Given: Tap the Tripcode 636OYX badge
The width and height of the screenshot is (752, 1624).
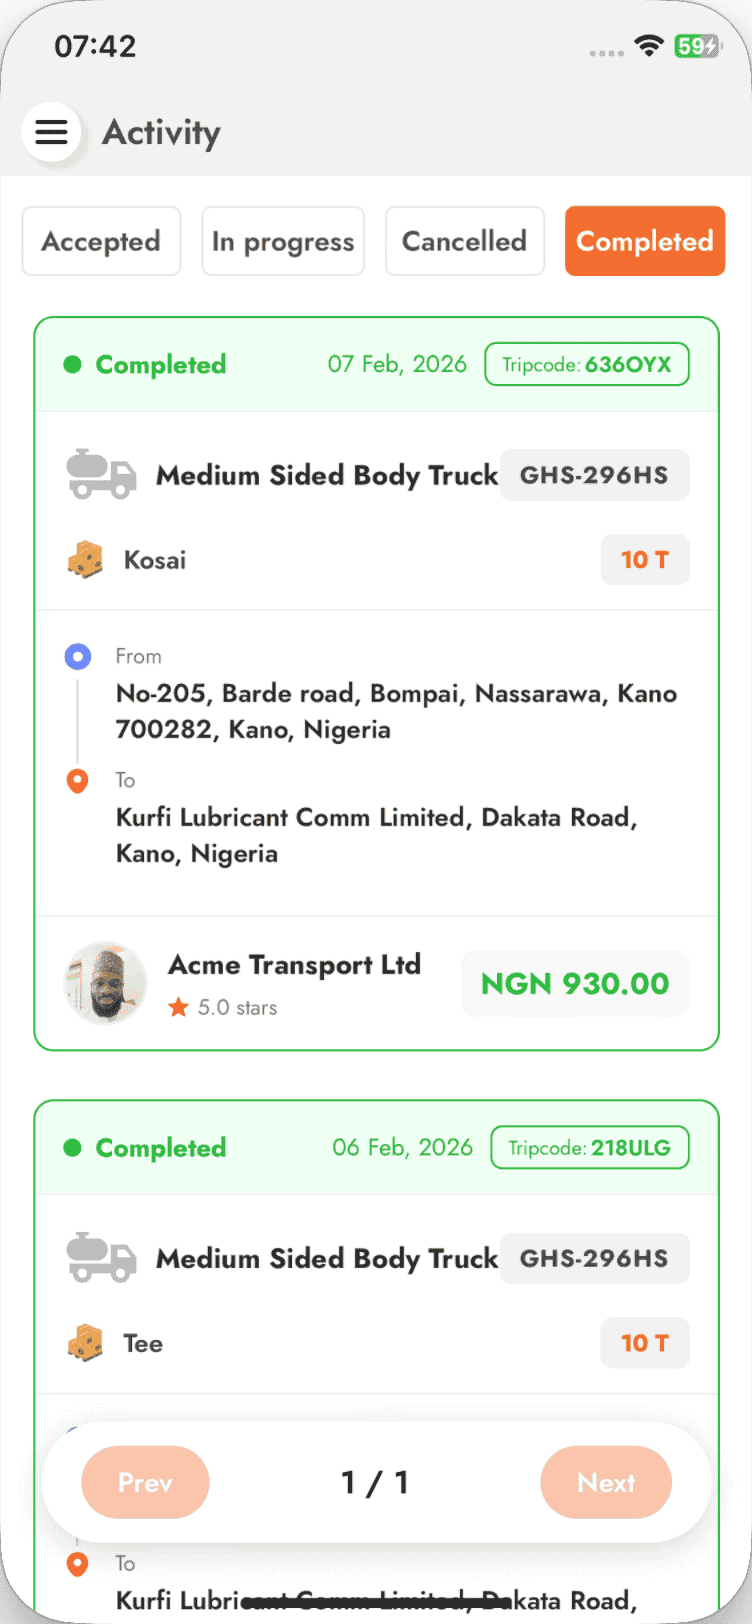Looking at the screenshot, I should pyautogui.click(x=587, y=364).
